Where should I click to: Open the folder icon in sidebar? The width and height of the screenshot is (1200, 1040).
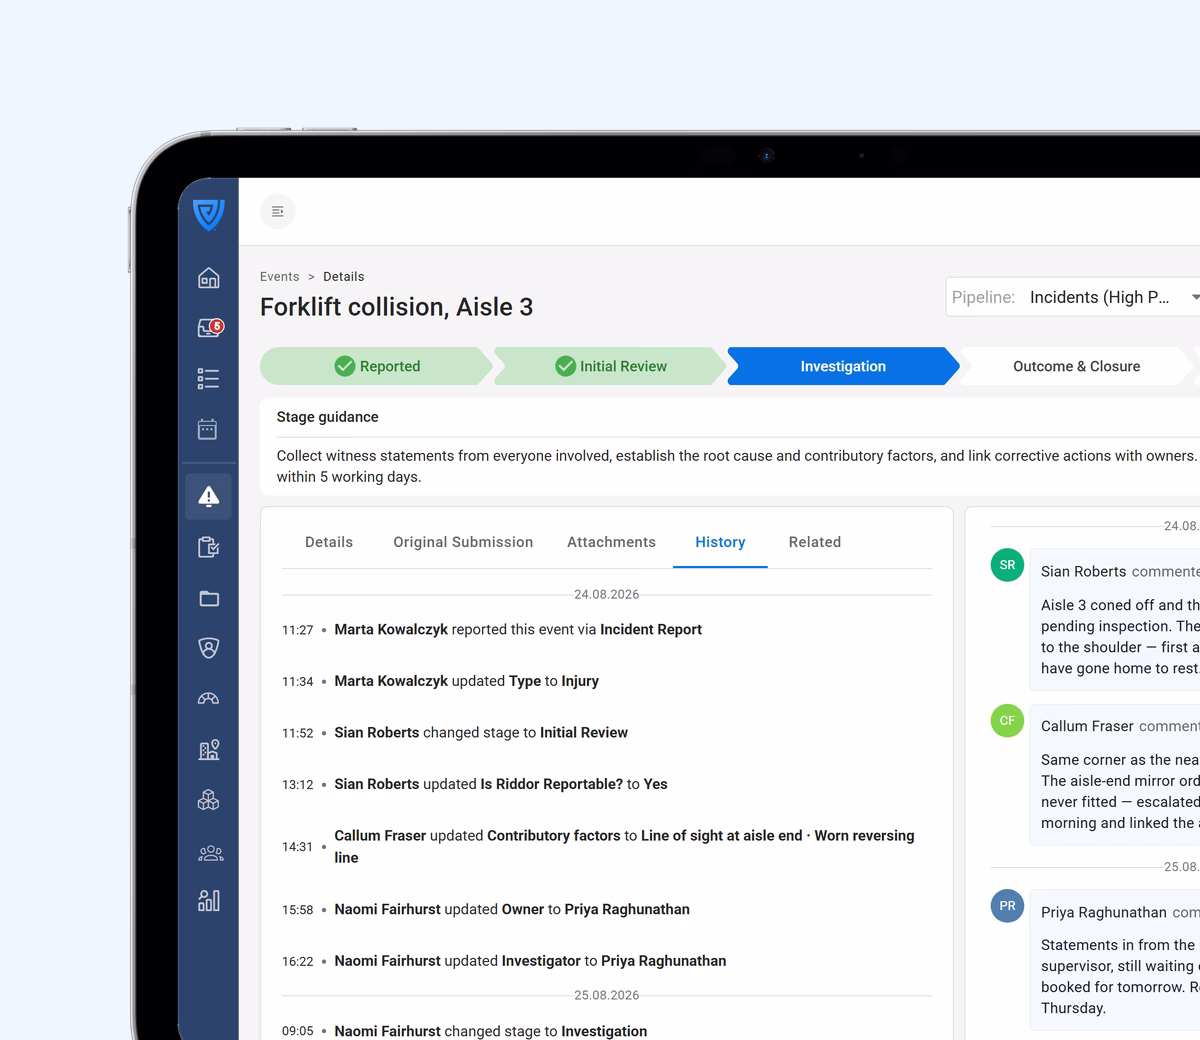pyautogui.click(x=208, y=598)
